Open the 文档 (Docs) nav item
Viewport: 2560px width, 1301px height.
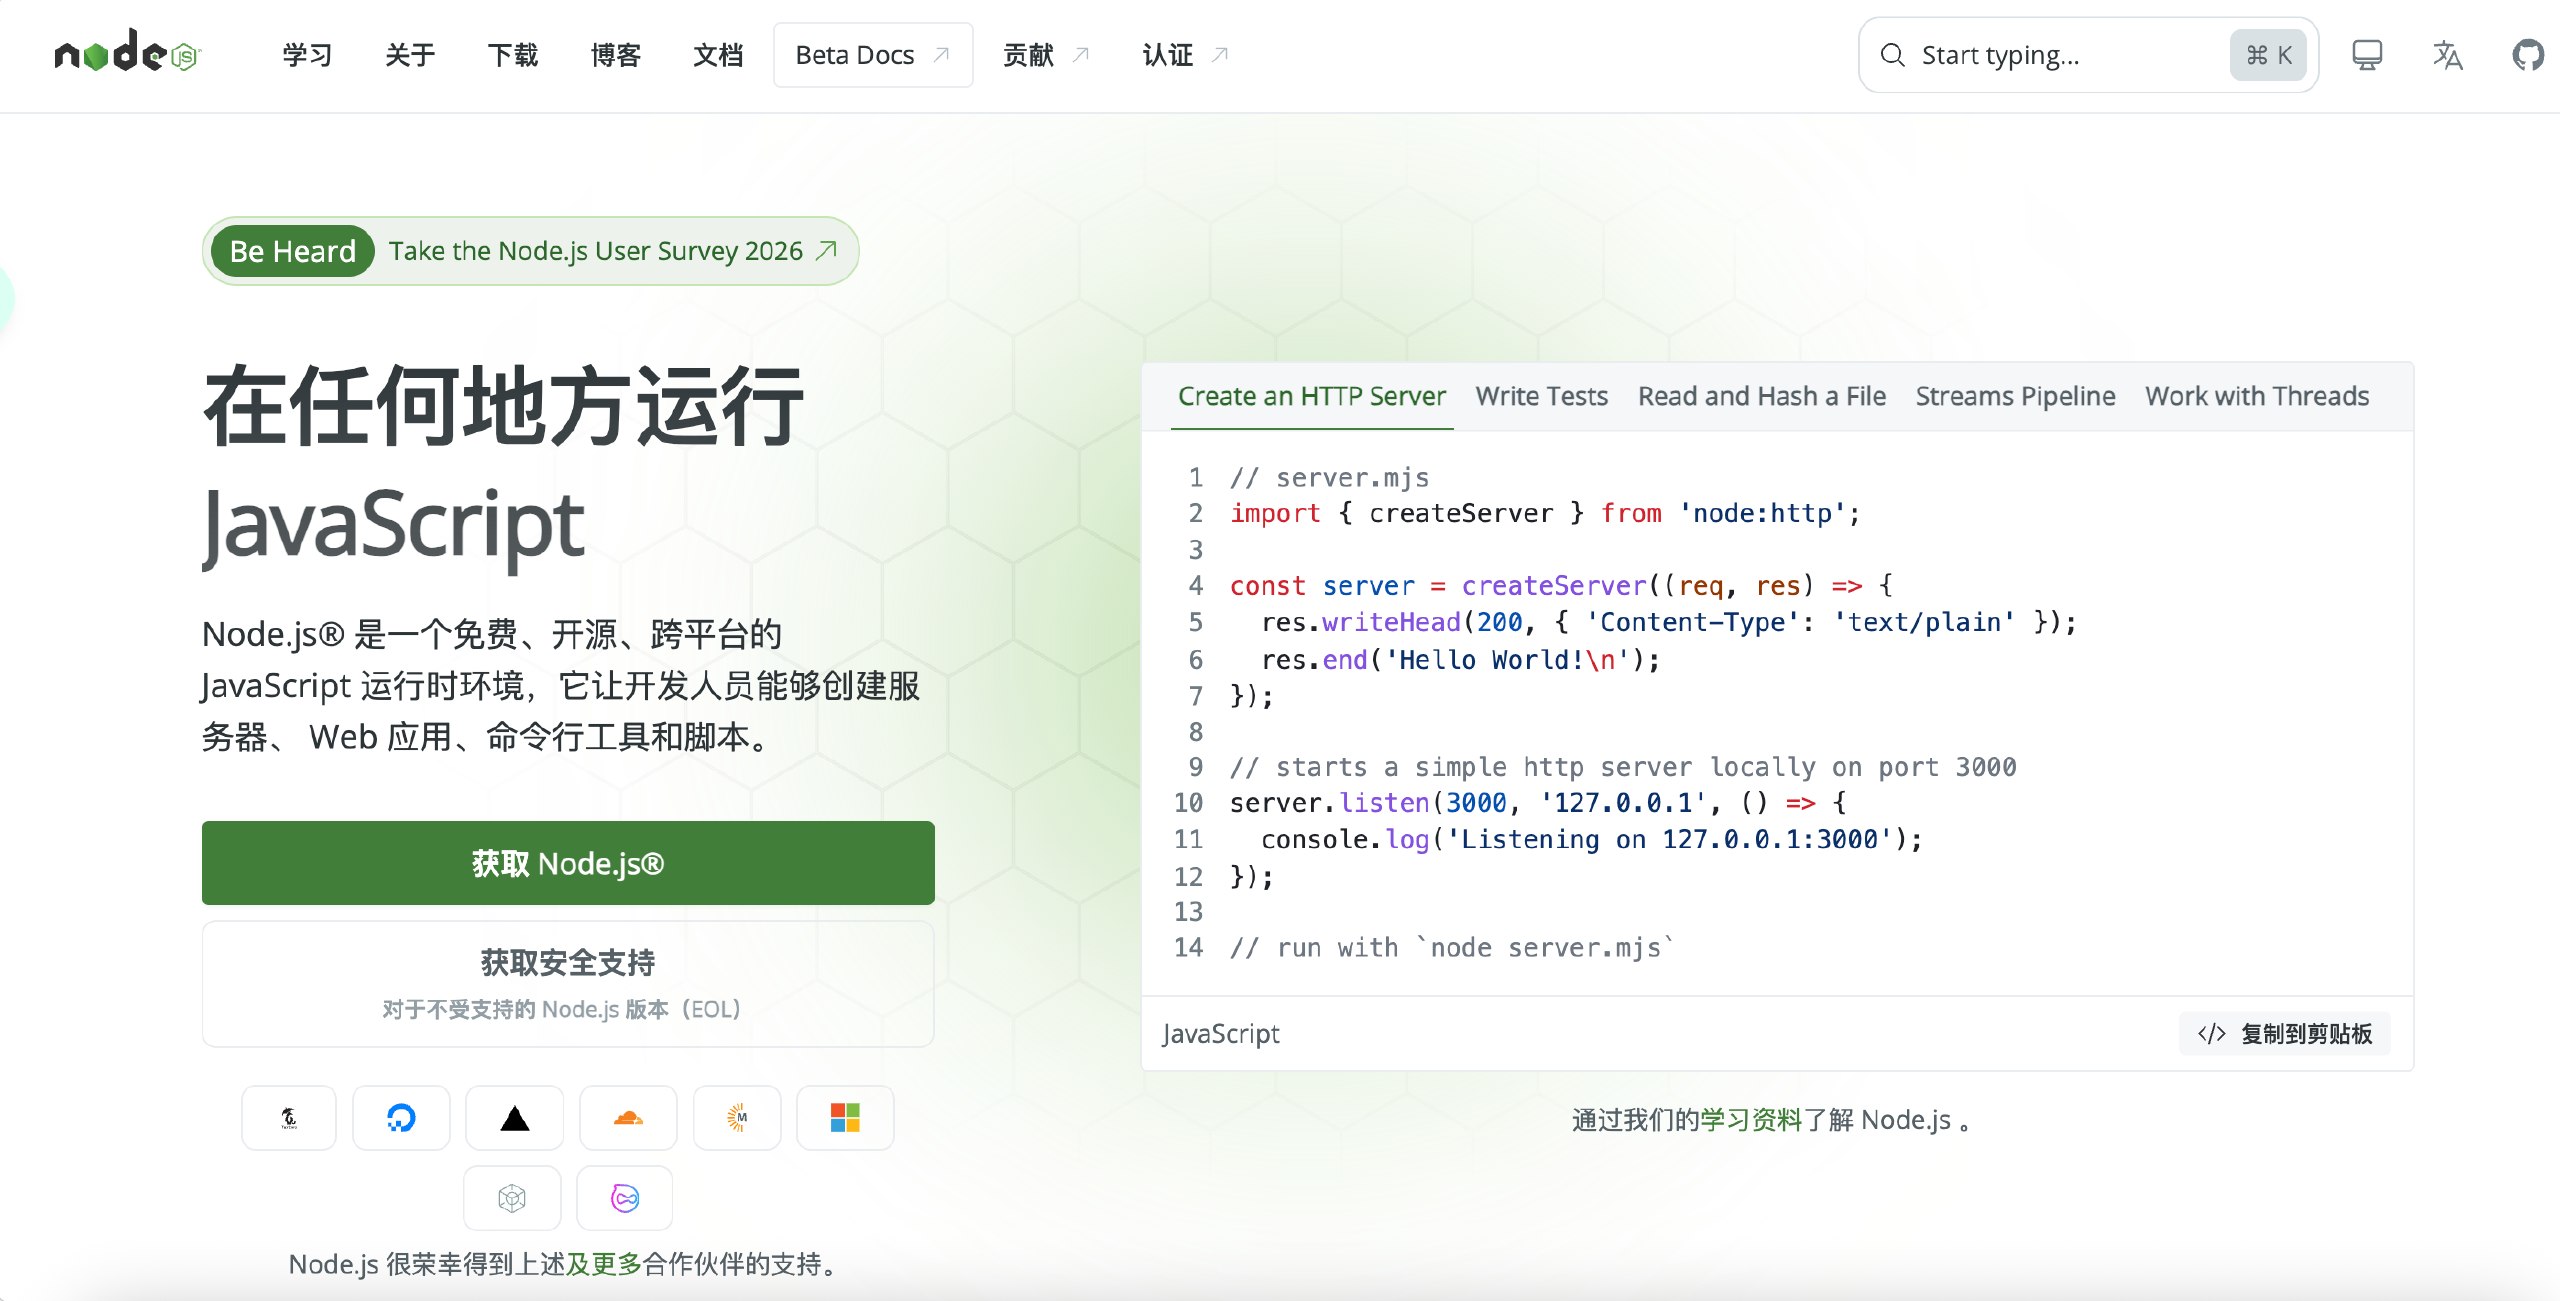tap(718, 55)
